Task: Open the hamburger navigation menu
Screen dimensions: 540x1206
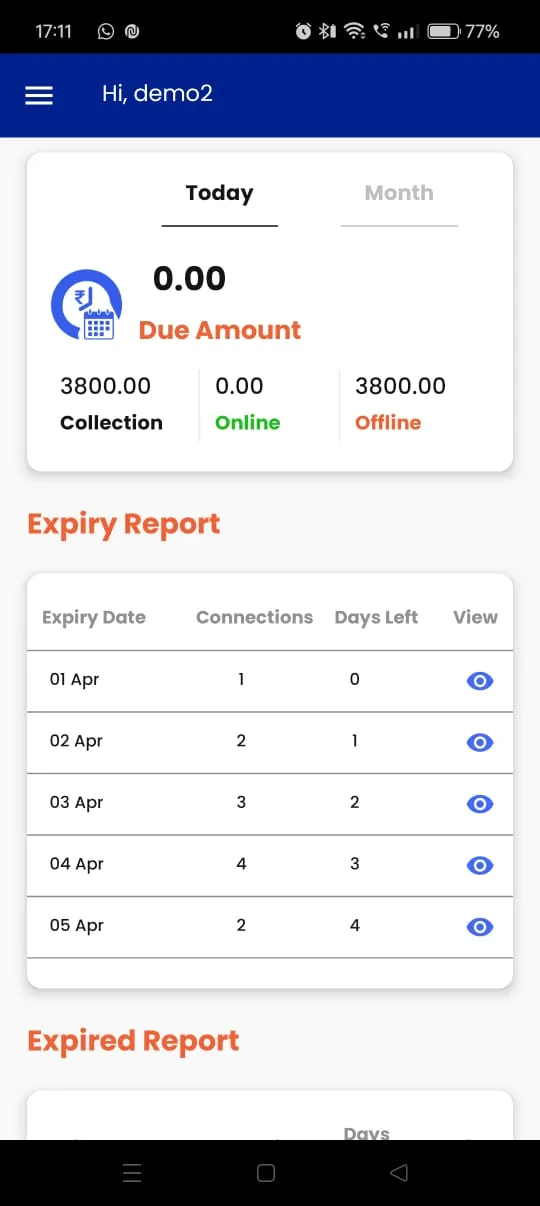Action: (x=39, y=95)
